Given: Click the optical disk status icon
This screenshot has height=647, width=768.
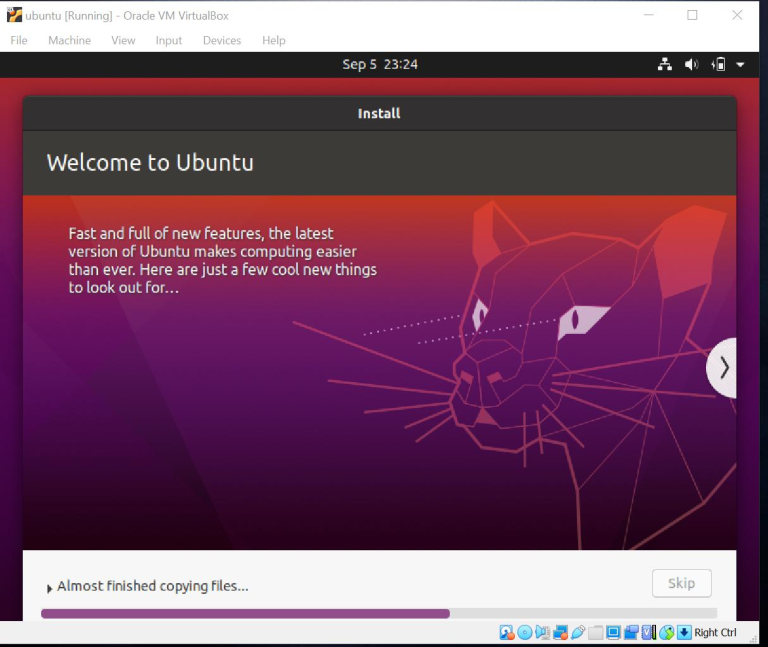Looking at the screenshot, I should (524, 633).
